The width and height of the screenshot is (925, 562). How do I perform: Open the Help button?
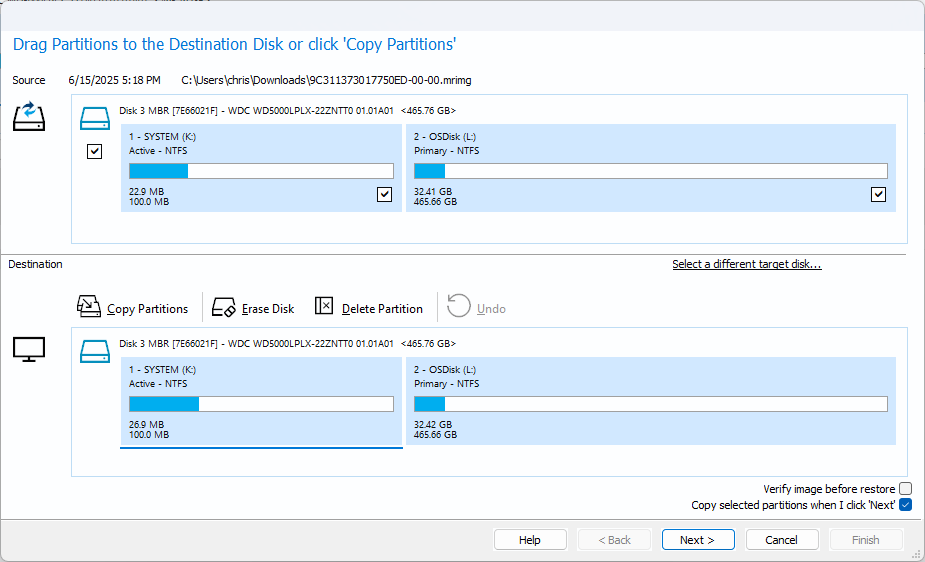530,540
